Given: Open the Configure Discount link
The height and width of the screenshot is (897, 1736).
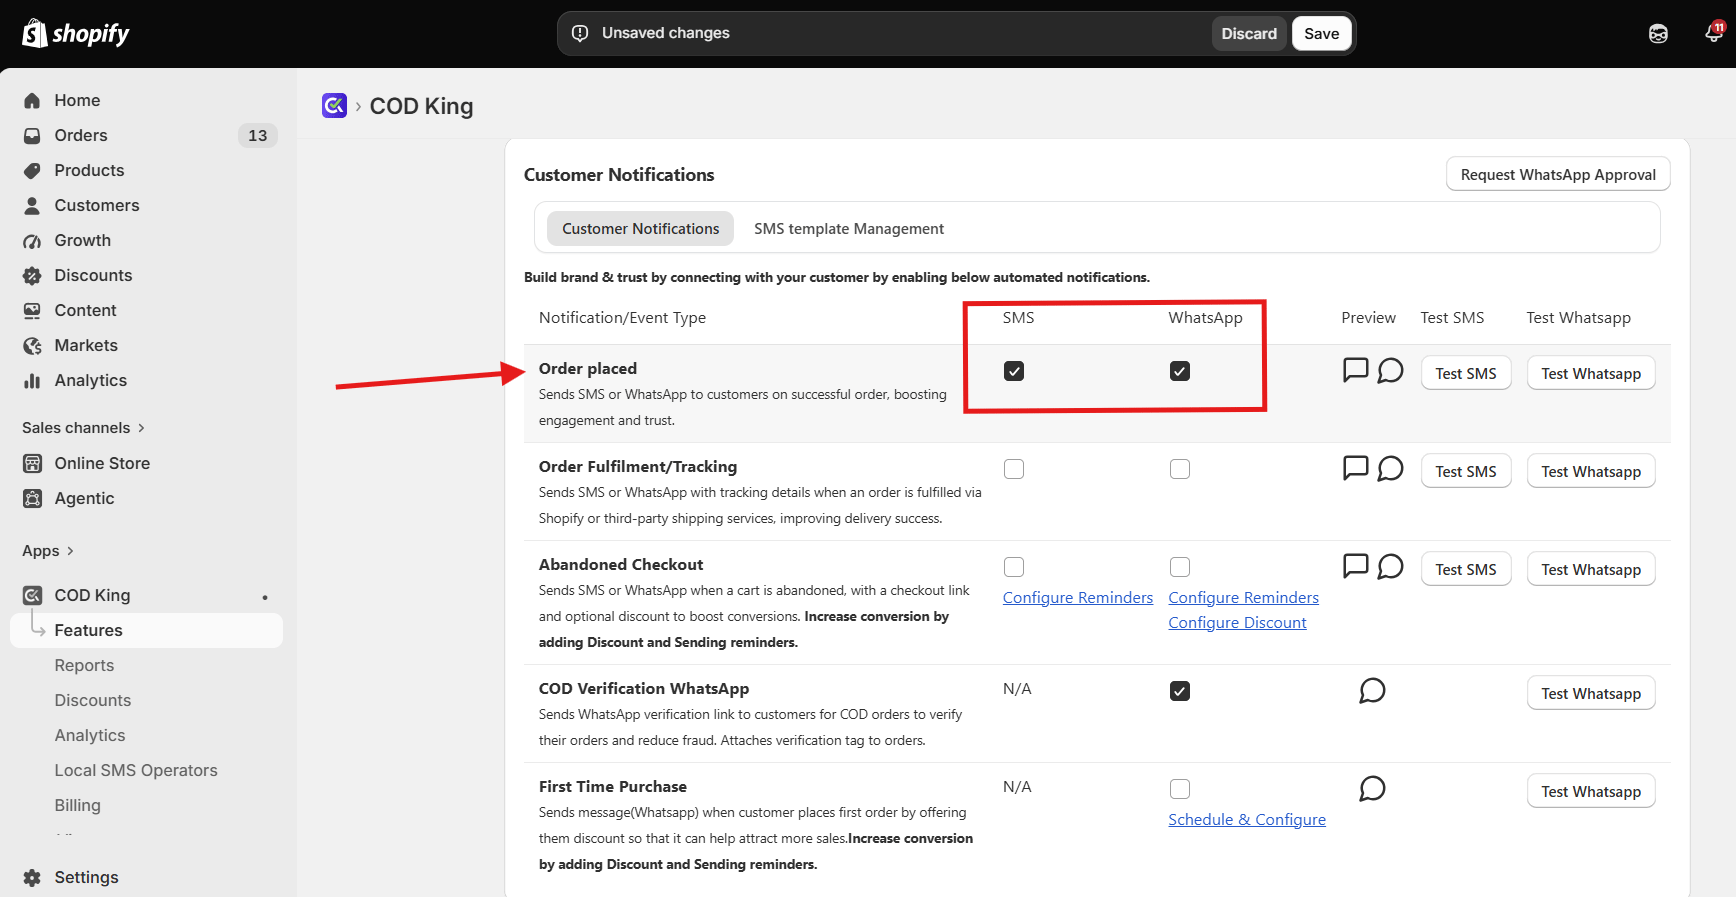Looking at the screenshot, I should [x=1237, y=622].
